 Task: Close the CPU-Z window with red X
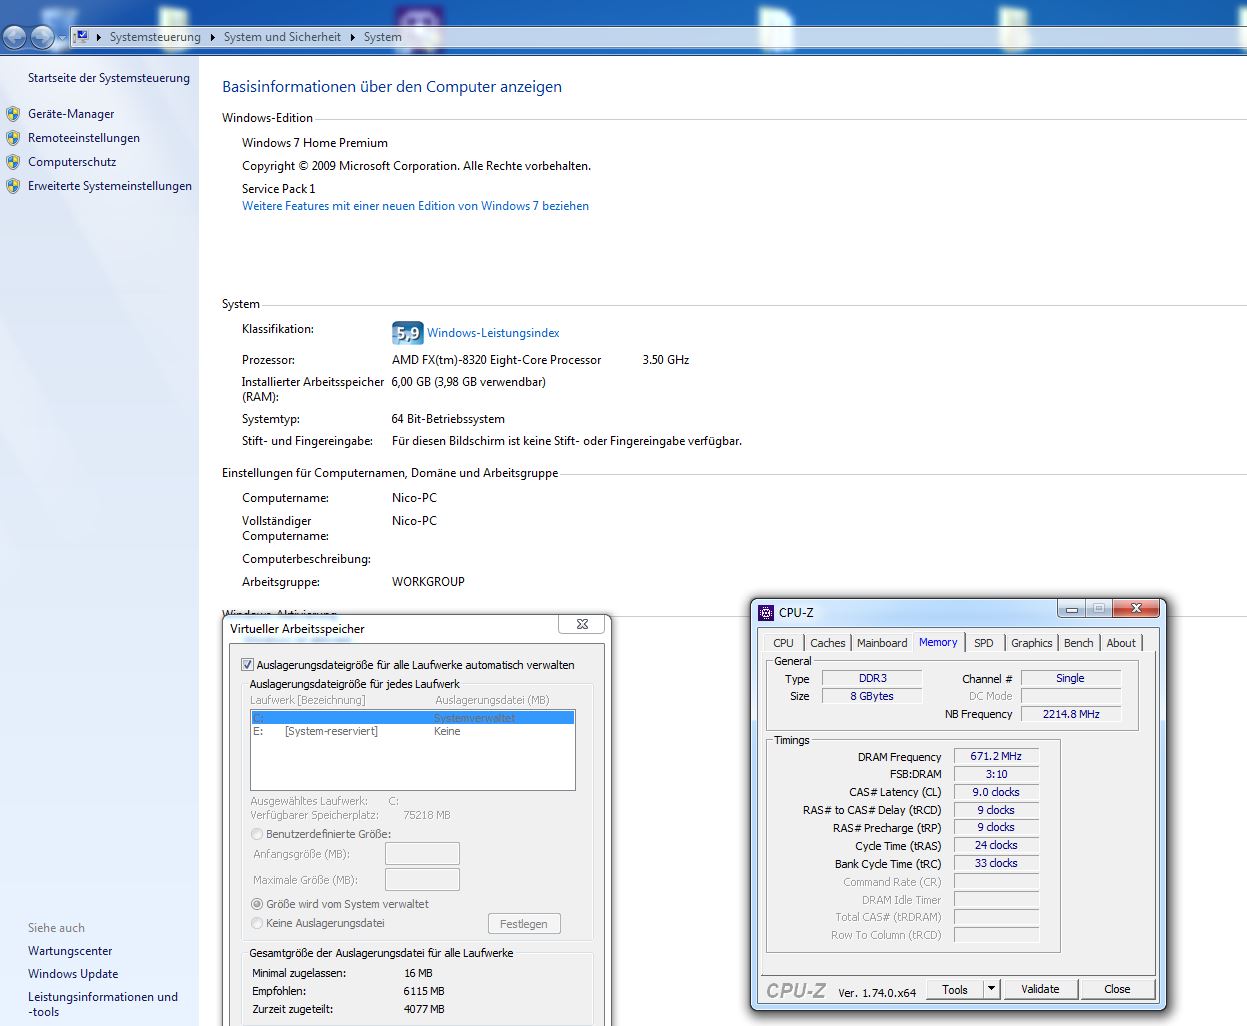[x=1136, y=608]
